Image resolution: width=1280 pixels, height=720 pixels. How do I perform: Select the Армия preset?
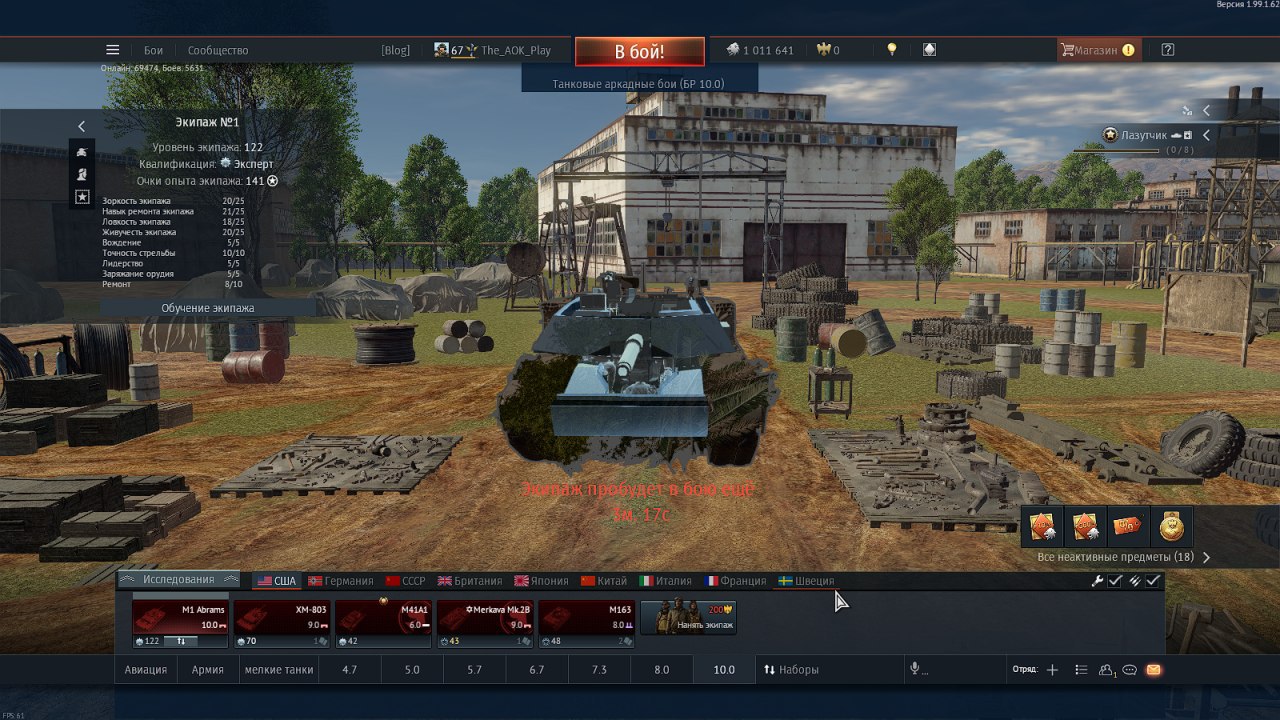tap(208, 670)
